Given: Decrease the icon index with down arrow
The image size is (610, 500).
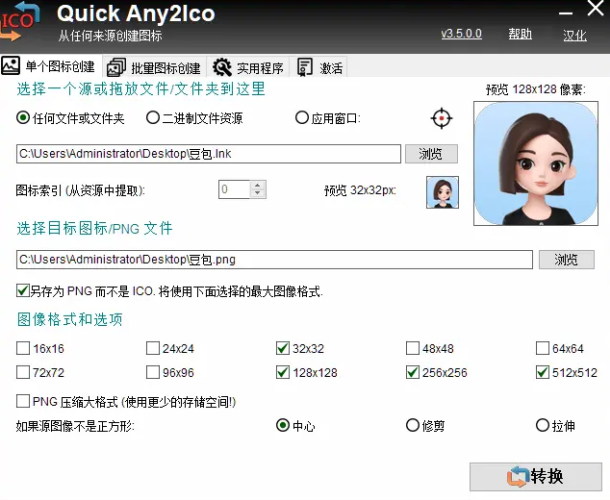Looking at the screenshot, I should (x=259, y=193).
